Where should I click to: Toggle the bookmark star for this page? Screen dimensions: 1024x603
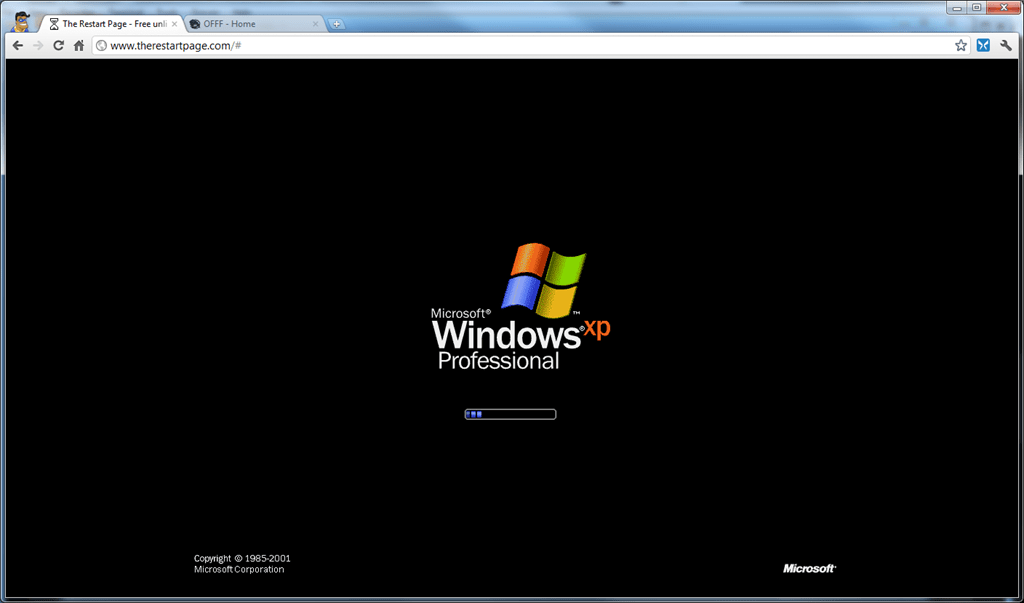click(960, 45)
